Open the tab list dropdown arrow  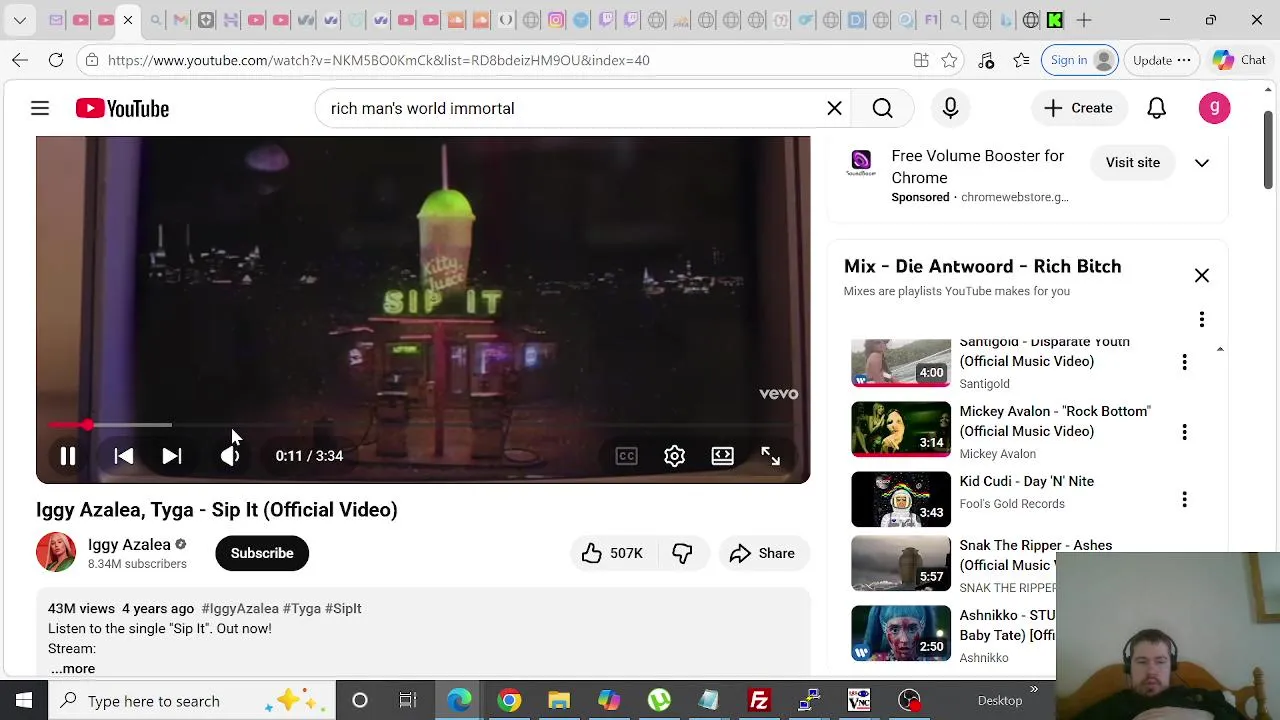20,20
